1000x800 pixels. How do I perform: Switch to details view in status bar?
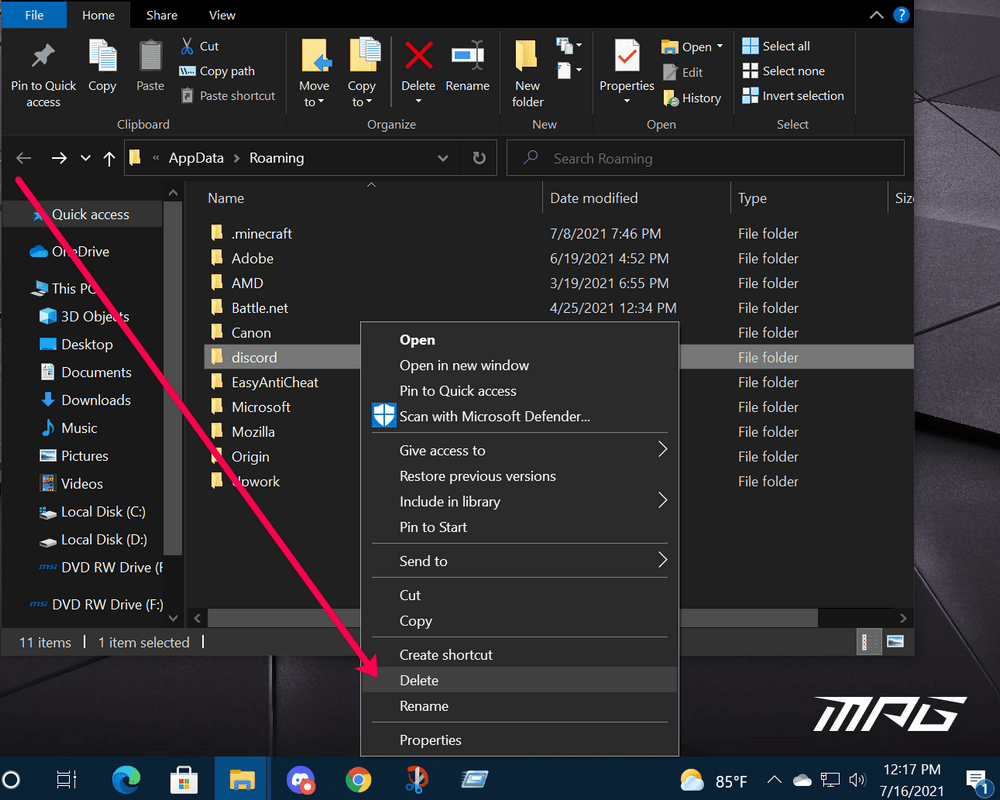[867, 641]
